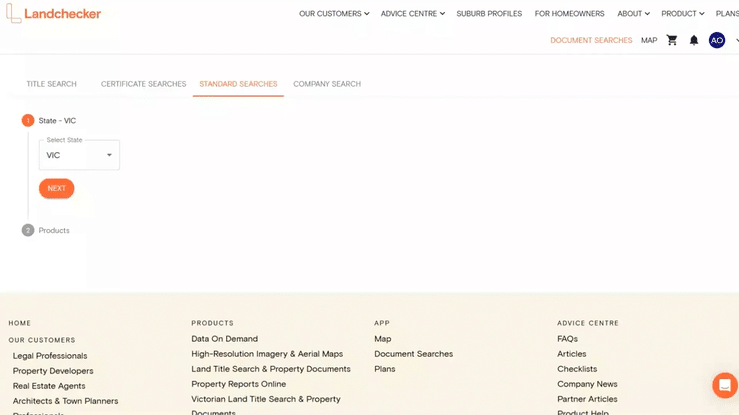Image resolution: width=739 pixels, height=415 pixels.
Task: Open FAQs footer link
Action: (567, 339)
